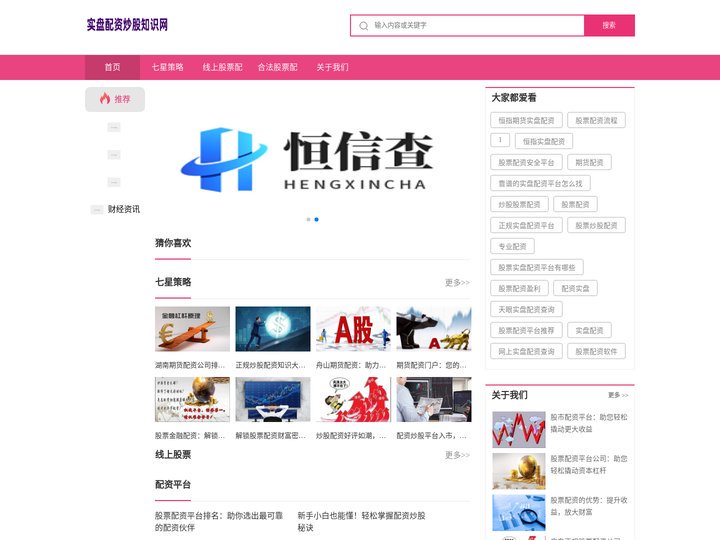Open the trader at monitors thumbnail
Viewport: 720px width, 540px height.
[434, 399]
